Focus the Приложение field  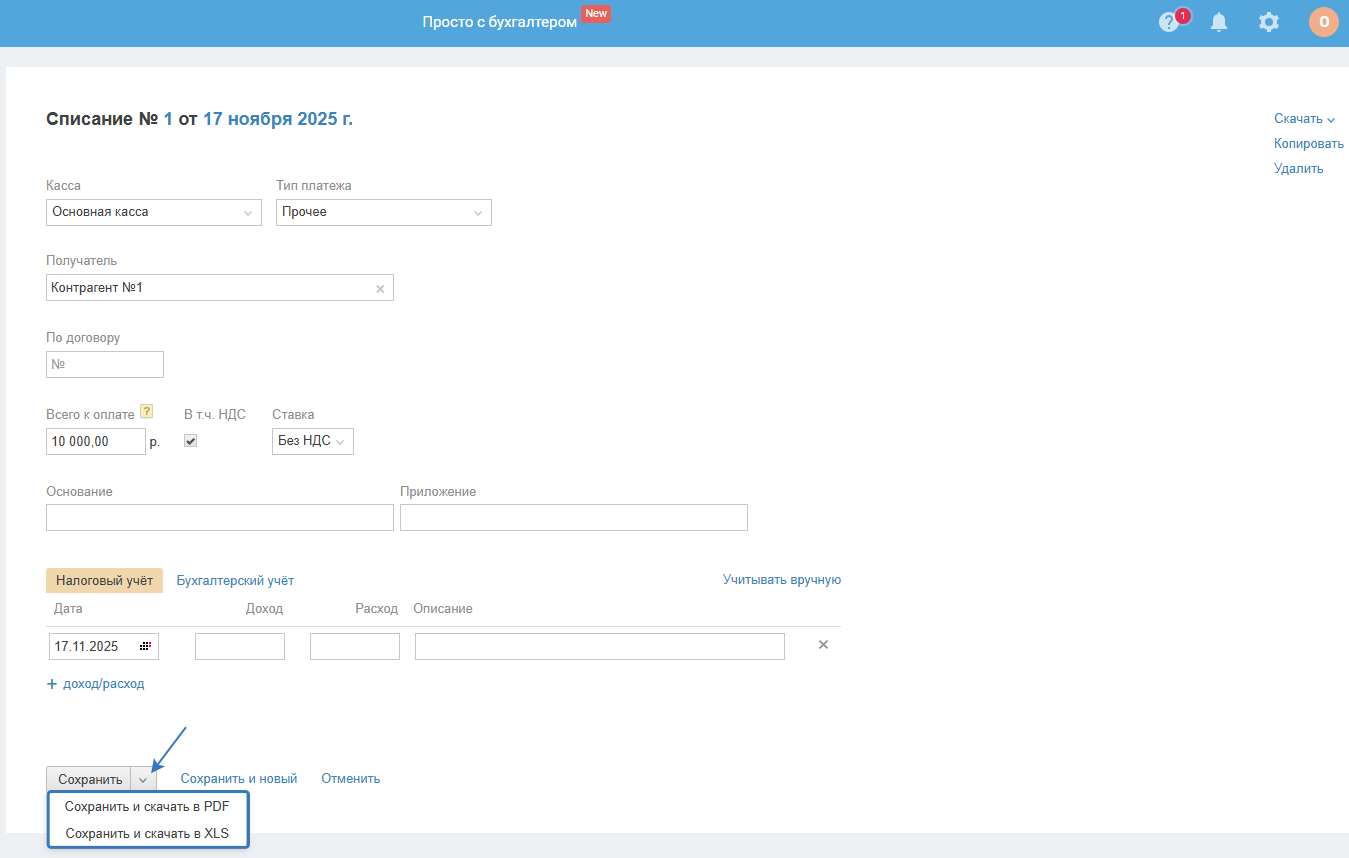coord(574,517)
